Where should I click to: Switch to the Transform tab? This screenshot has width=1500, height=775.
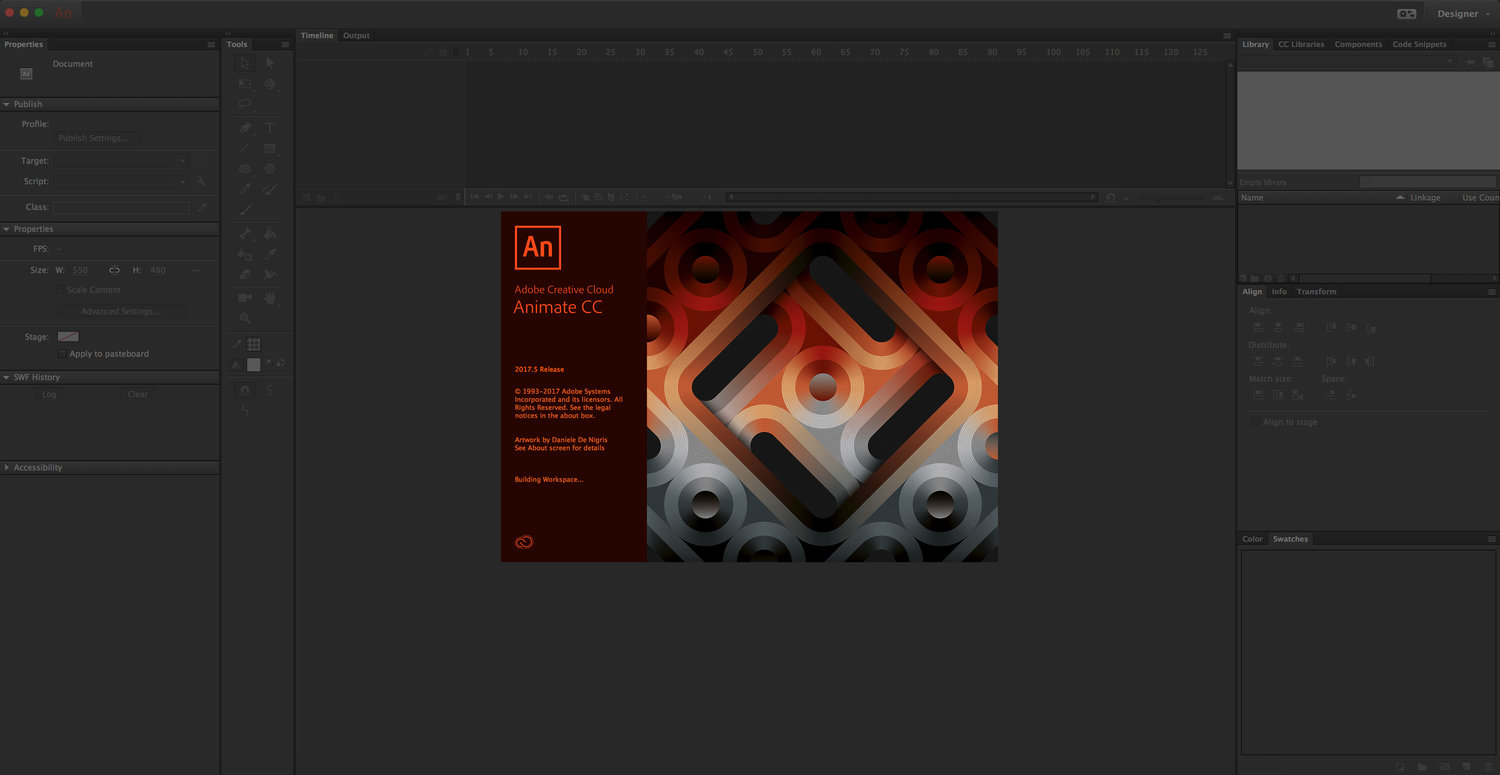1316,292
